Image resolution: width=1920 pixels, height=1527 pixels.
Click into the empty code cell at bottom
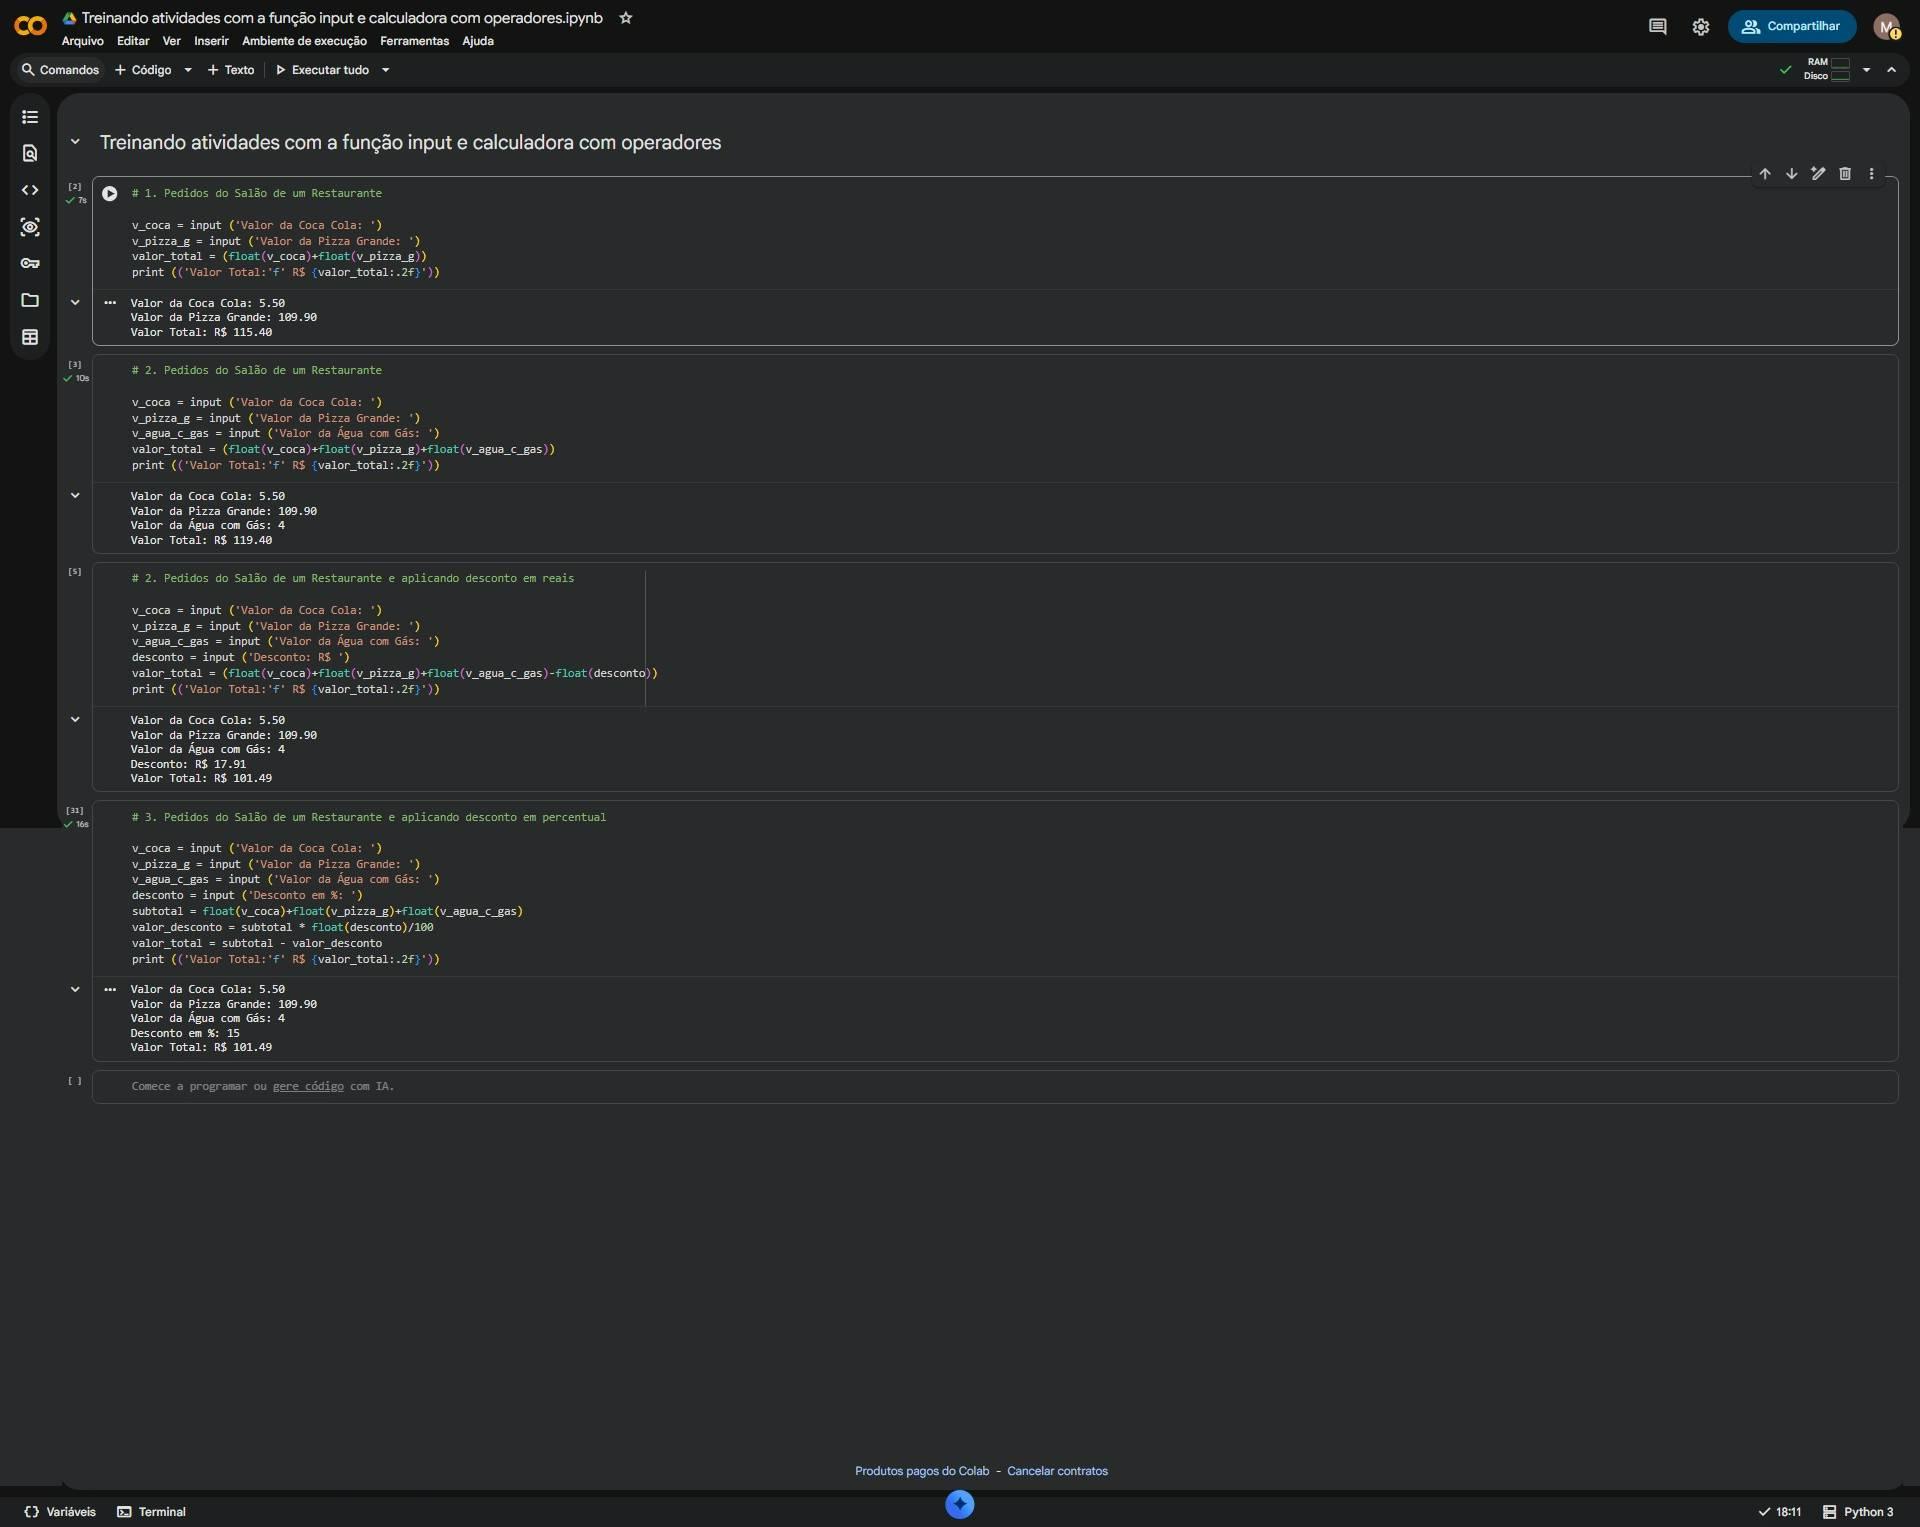(994, 1087)
